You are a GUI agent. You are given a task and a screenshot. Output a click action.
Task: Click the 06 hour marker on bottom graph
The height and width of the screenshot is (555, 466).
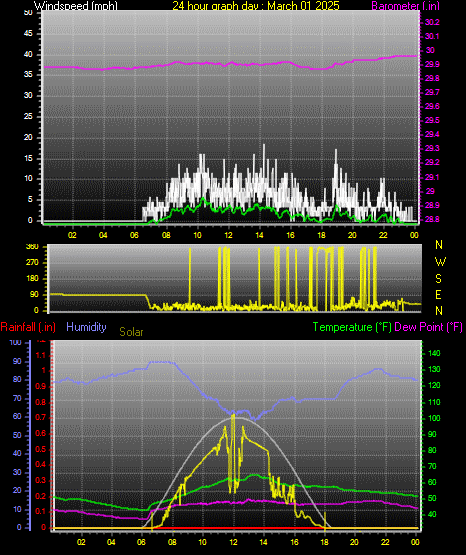coord(141,542)
